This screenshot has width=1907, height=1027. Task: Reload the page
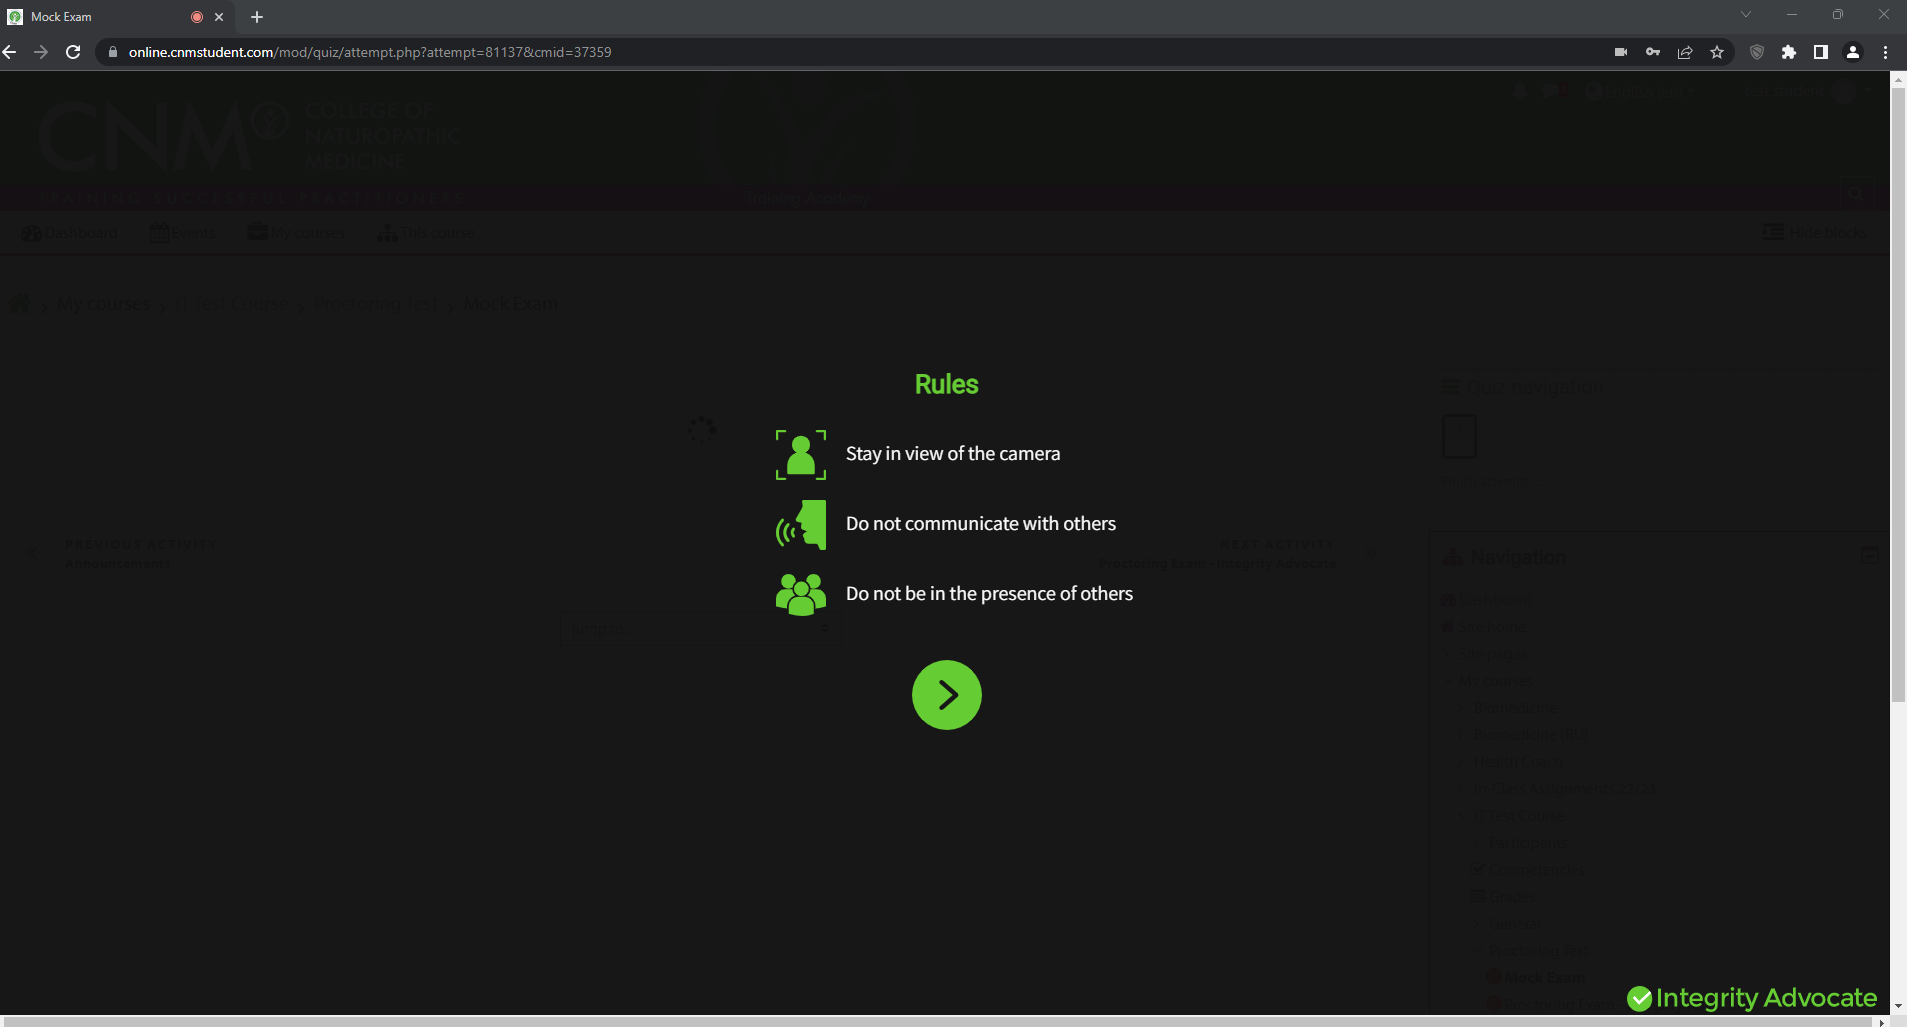tap(73, 52)
